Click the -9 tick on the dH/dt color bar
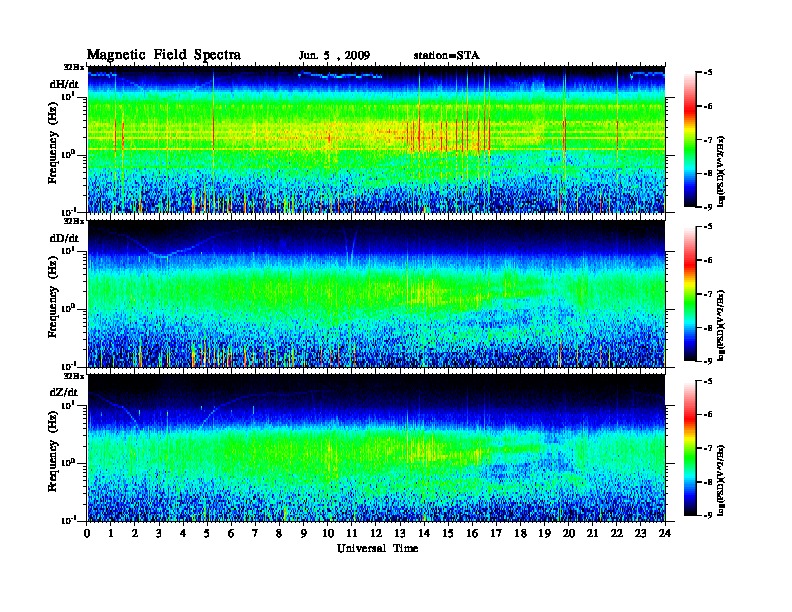The width and height of the screenshot is (792, 612). coord(709,207)
